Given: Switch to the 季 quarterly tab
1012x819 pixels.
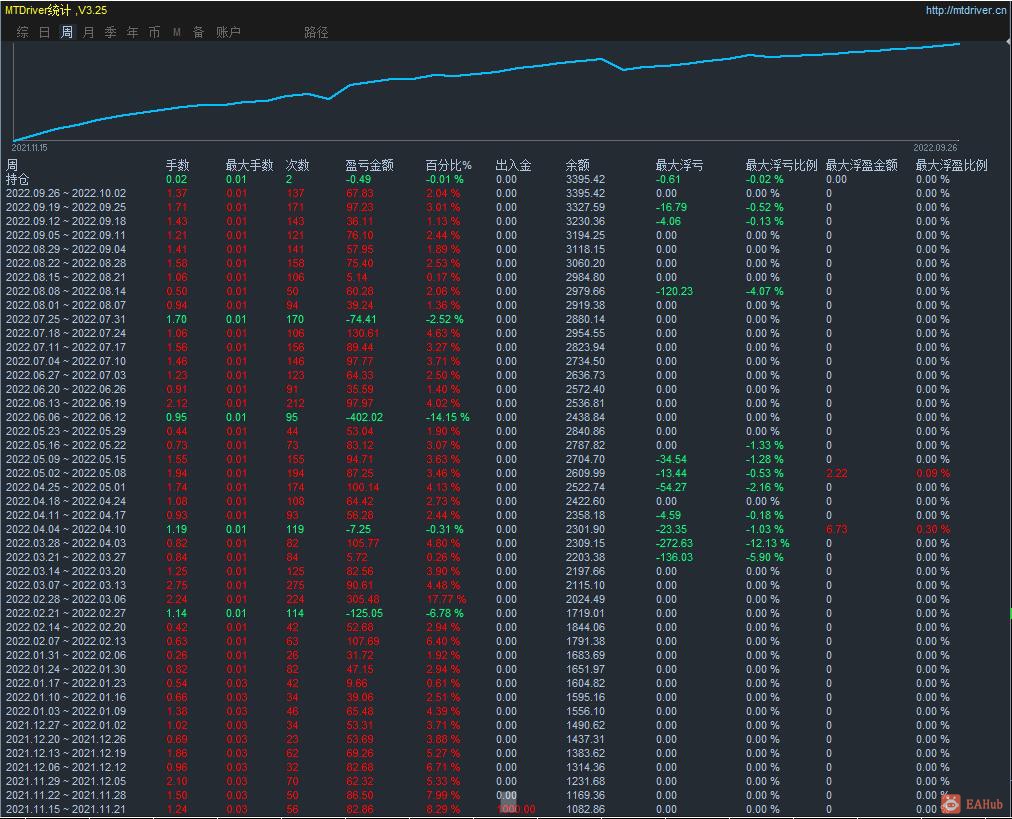Looking at the screenshot, I should point(110,32).
